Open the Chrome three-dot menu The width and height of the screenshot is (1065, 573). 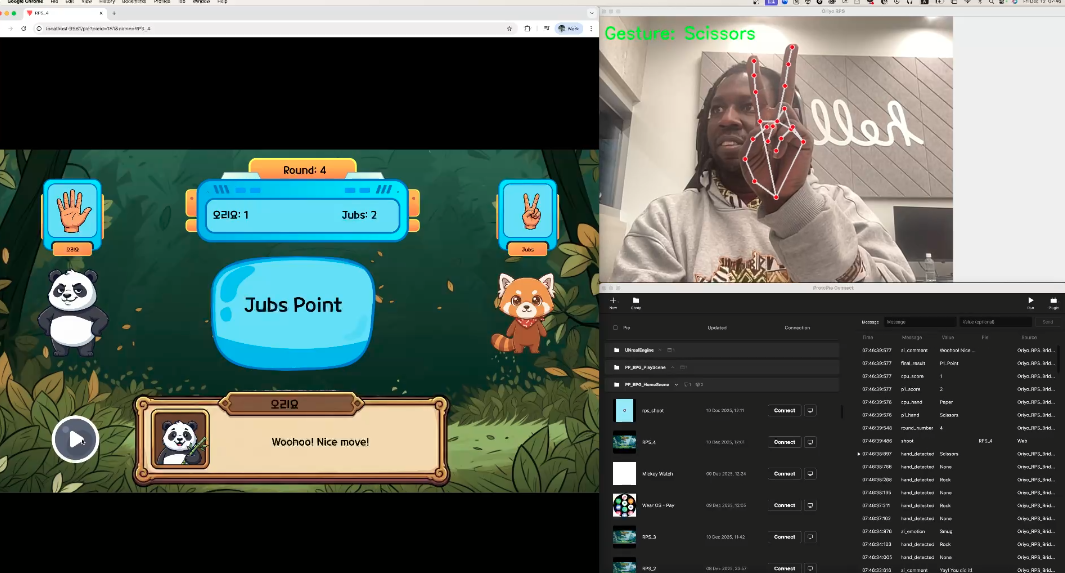(591, 29)
